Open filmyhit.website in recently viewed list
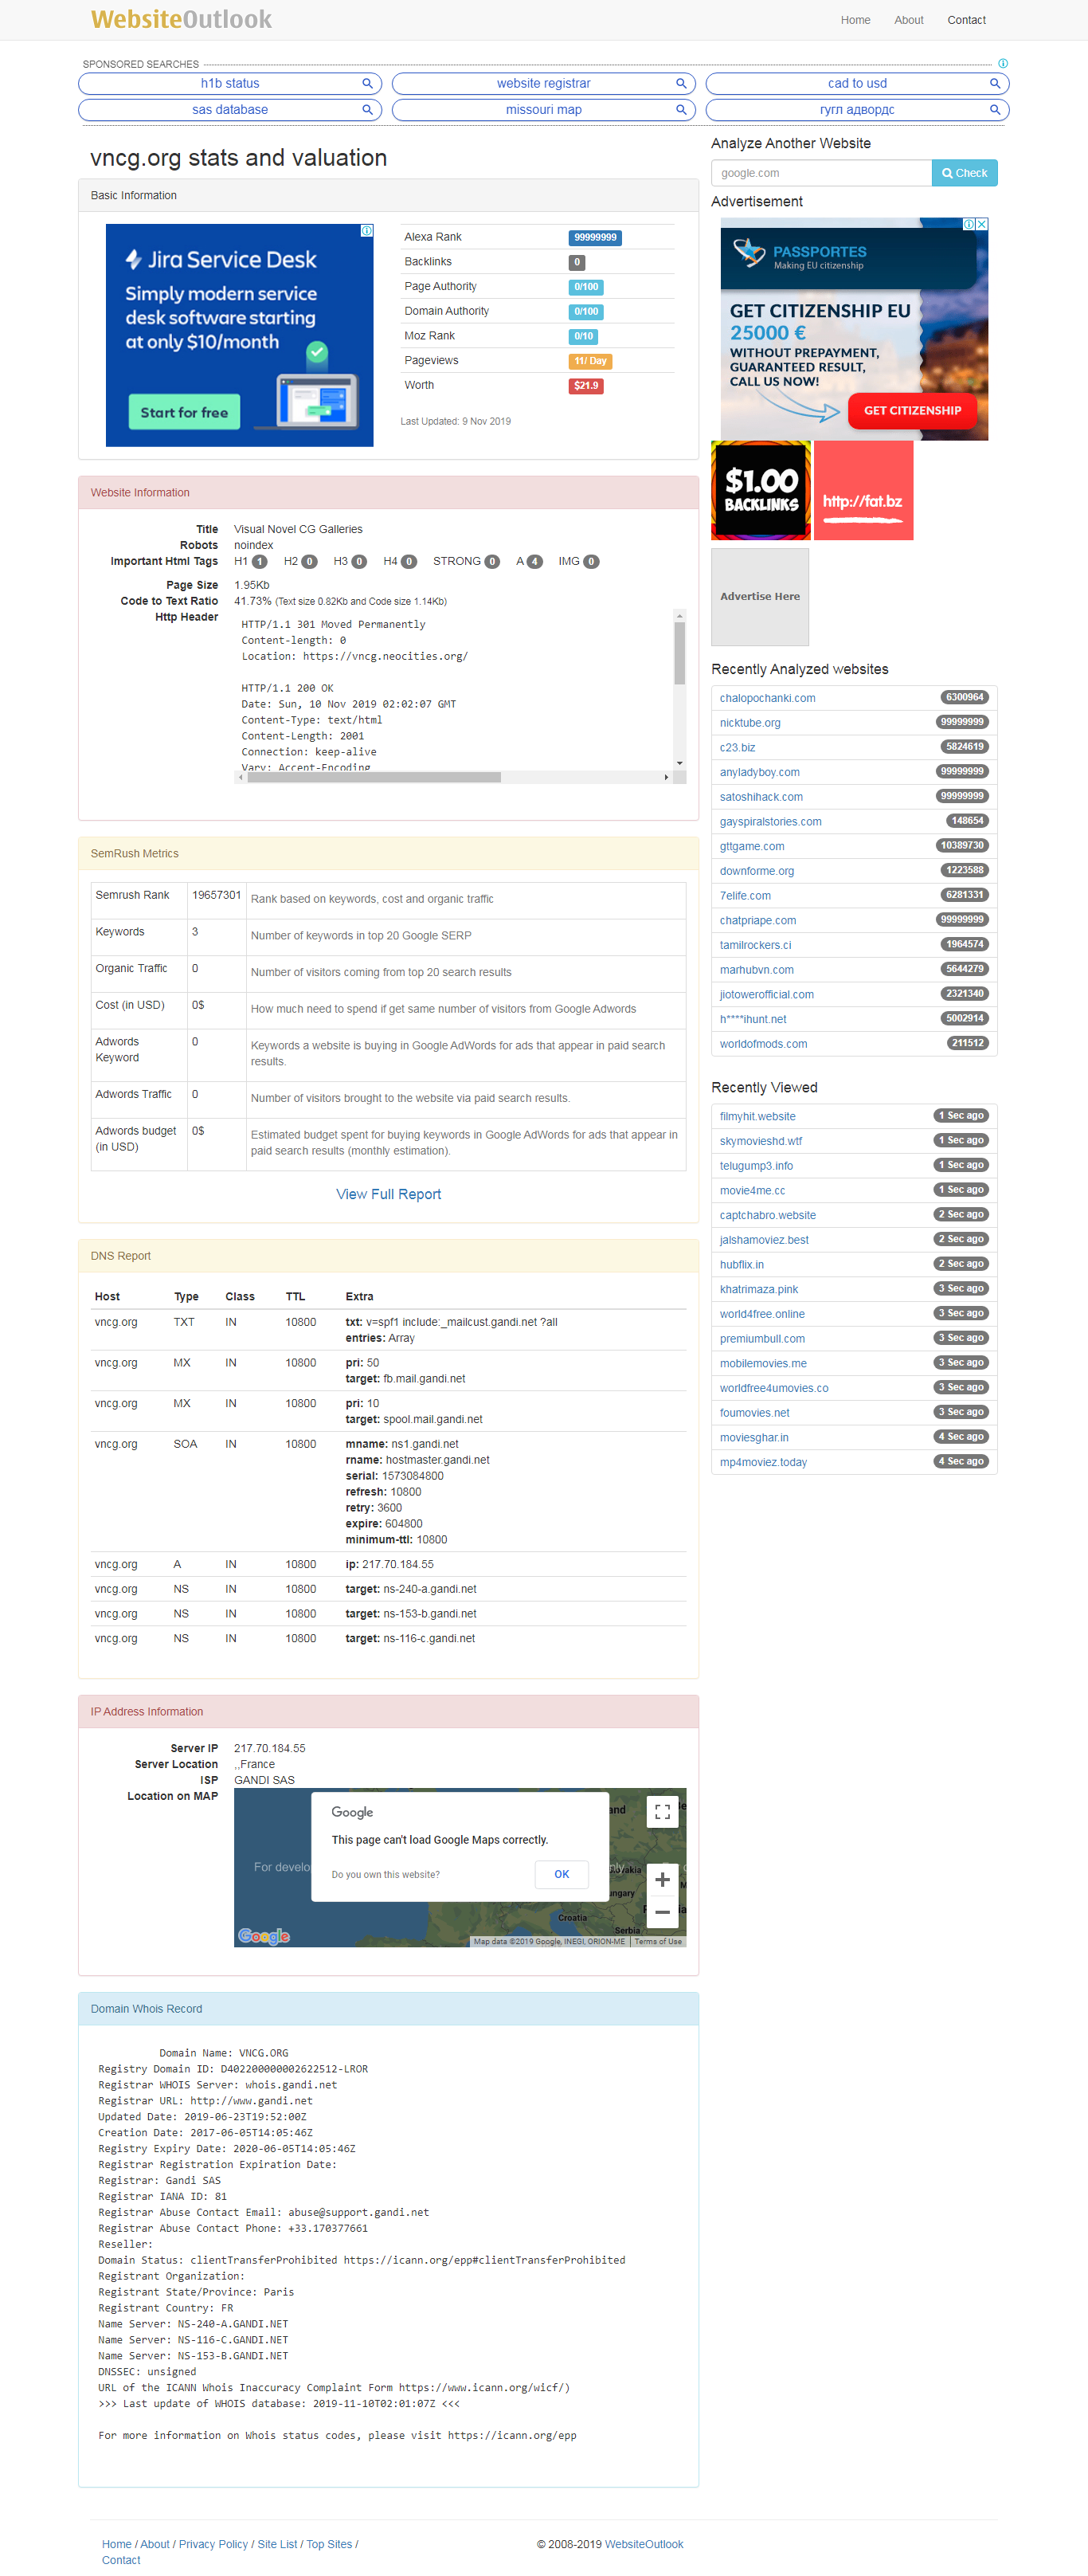The image size is (1088, 2576). (x=758, y=1117)
